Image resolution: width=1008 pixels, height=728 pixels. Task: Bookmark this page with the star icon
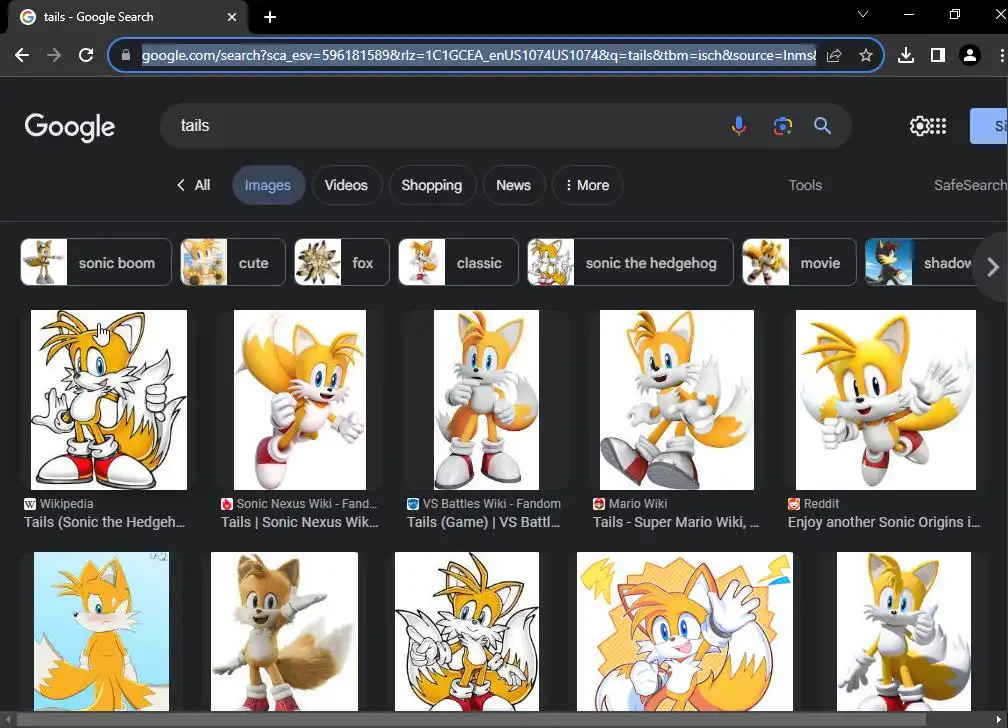point(866,55)
